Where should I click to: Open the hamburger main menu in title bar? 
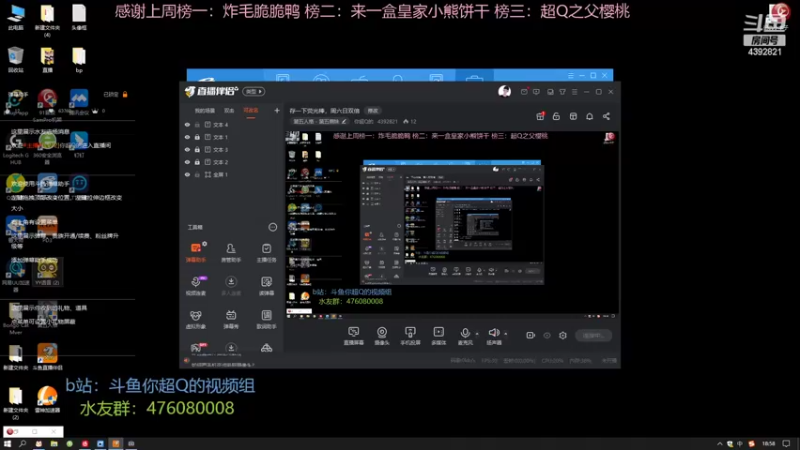pyautogui.click(x=574, y=92)
